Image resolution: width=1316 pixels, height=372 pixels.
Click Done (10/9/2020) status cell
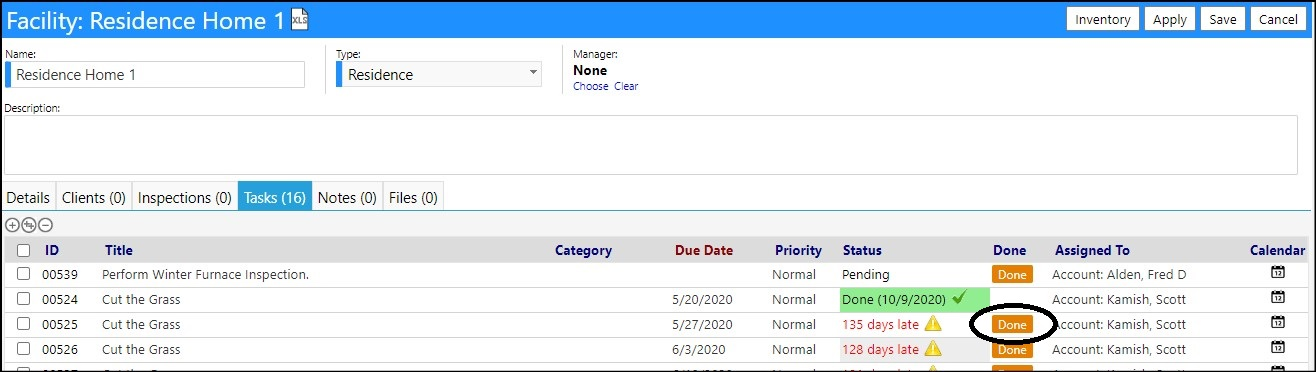915,299
